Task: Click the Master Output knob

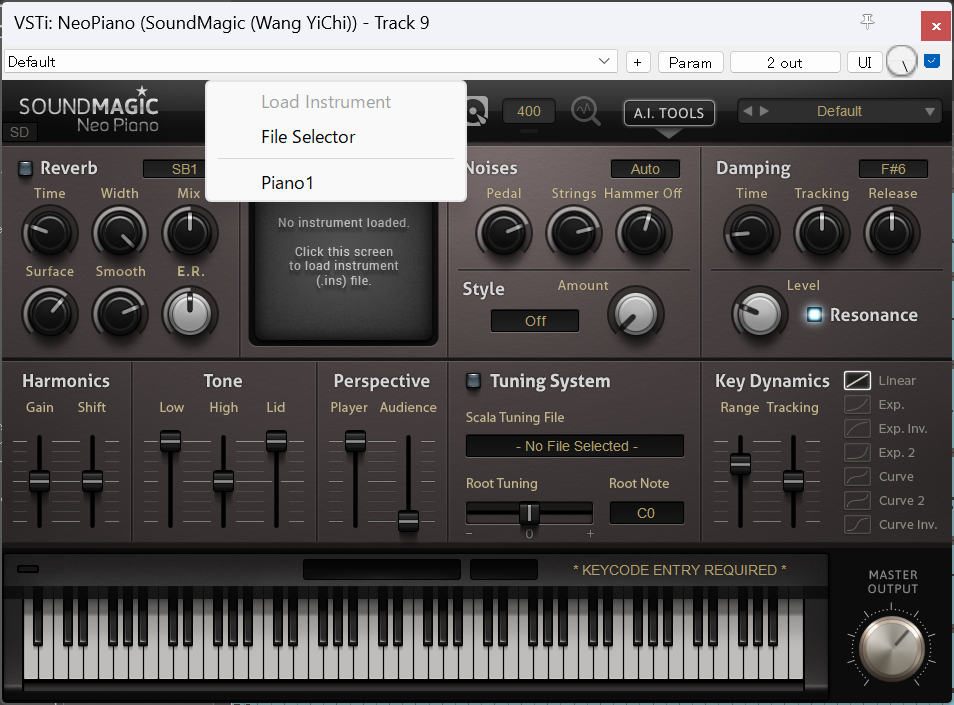Action: 892,648
